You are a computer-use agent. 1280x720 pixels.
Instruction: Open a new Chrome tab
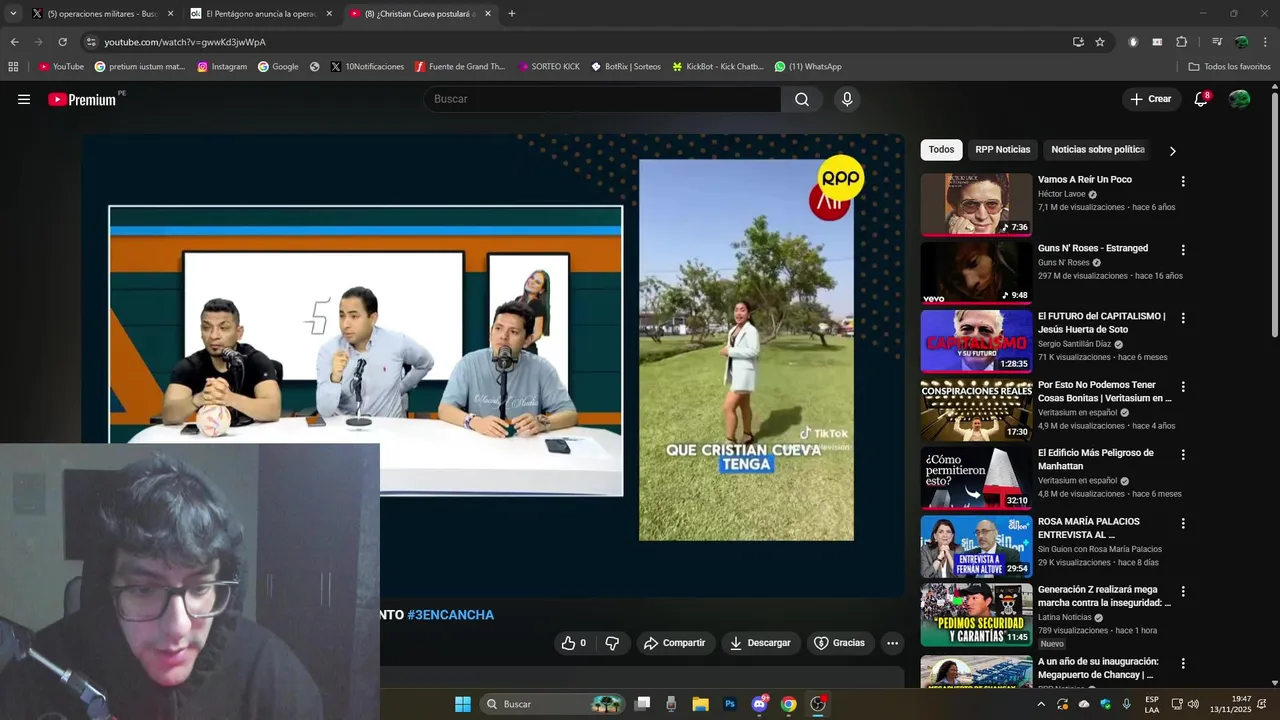click(512, 14)
